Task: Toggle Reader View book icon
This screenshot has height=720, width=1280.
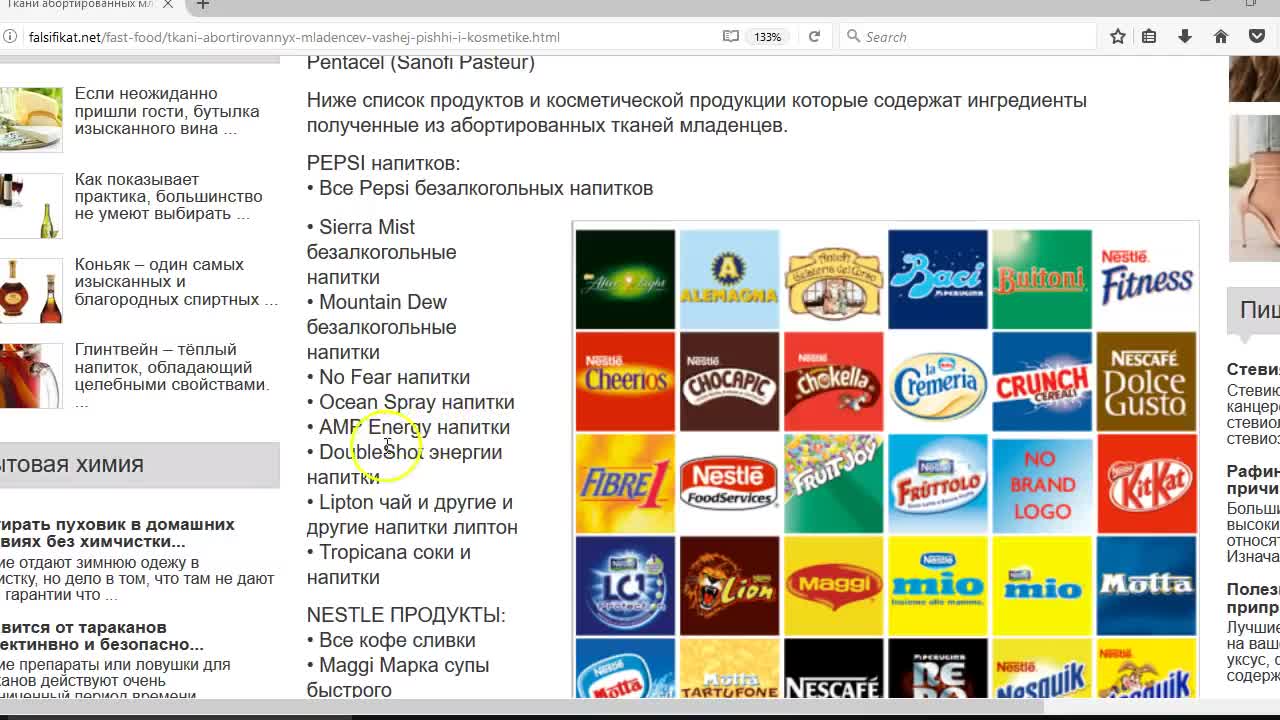Action: click(731, 37)
